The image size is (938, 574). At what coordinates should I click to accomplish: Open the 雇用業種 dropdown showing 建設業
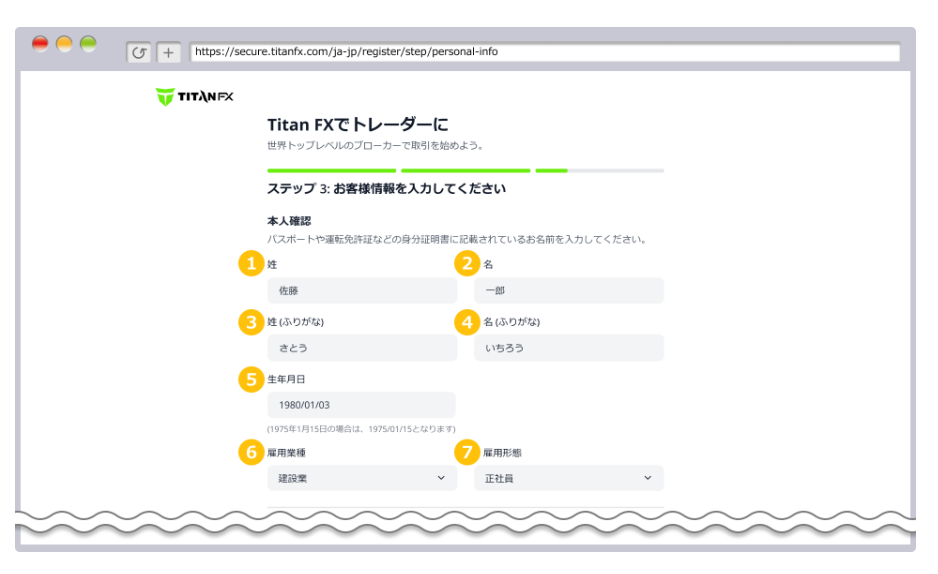click(x=362, y=478)
